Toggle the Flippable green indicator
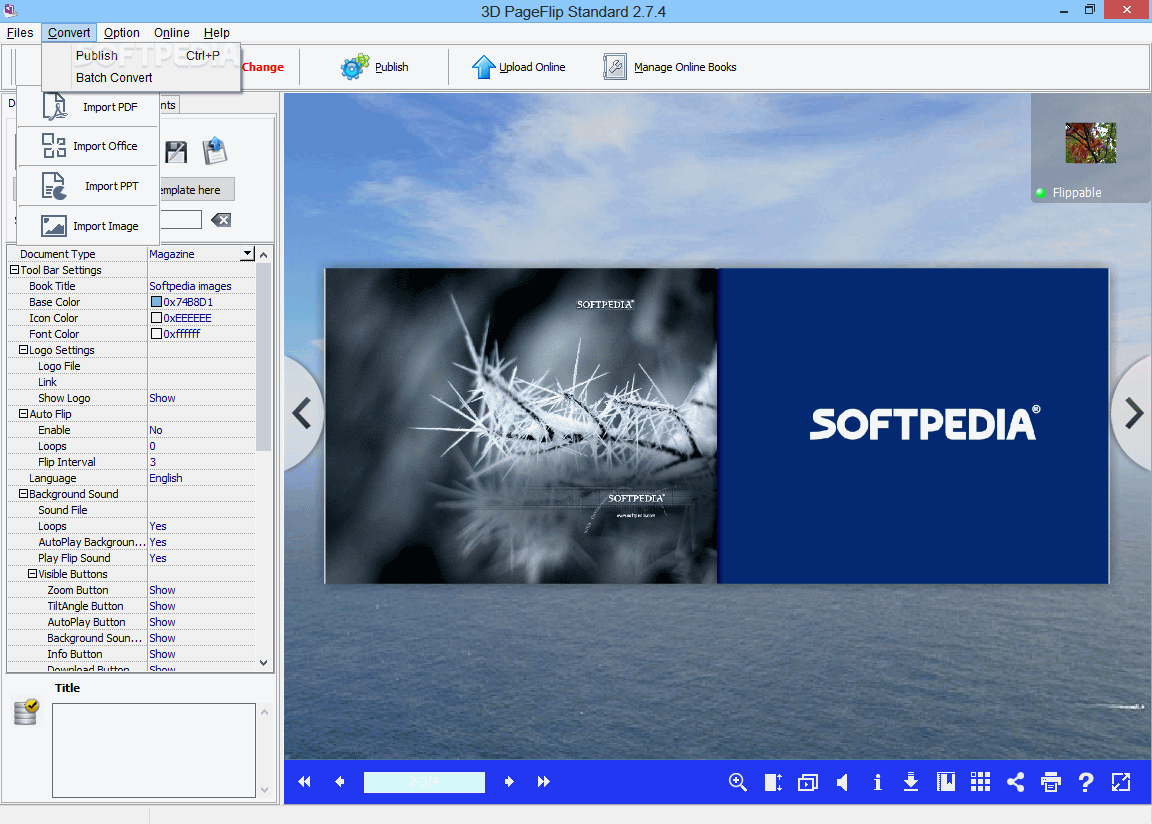The image size is (1152, 824). click(1040, 193)
